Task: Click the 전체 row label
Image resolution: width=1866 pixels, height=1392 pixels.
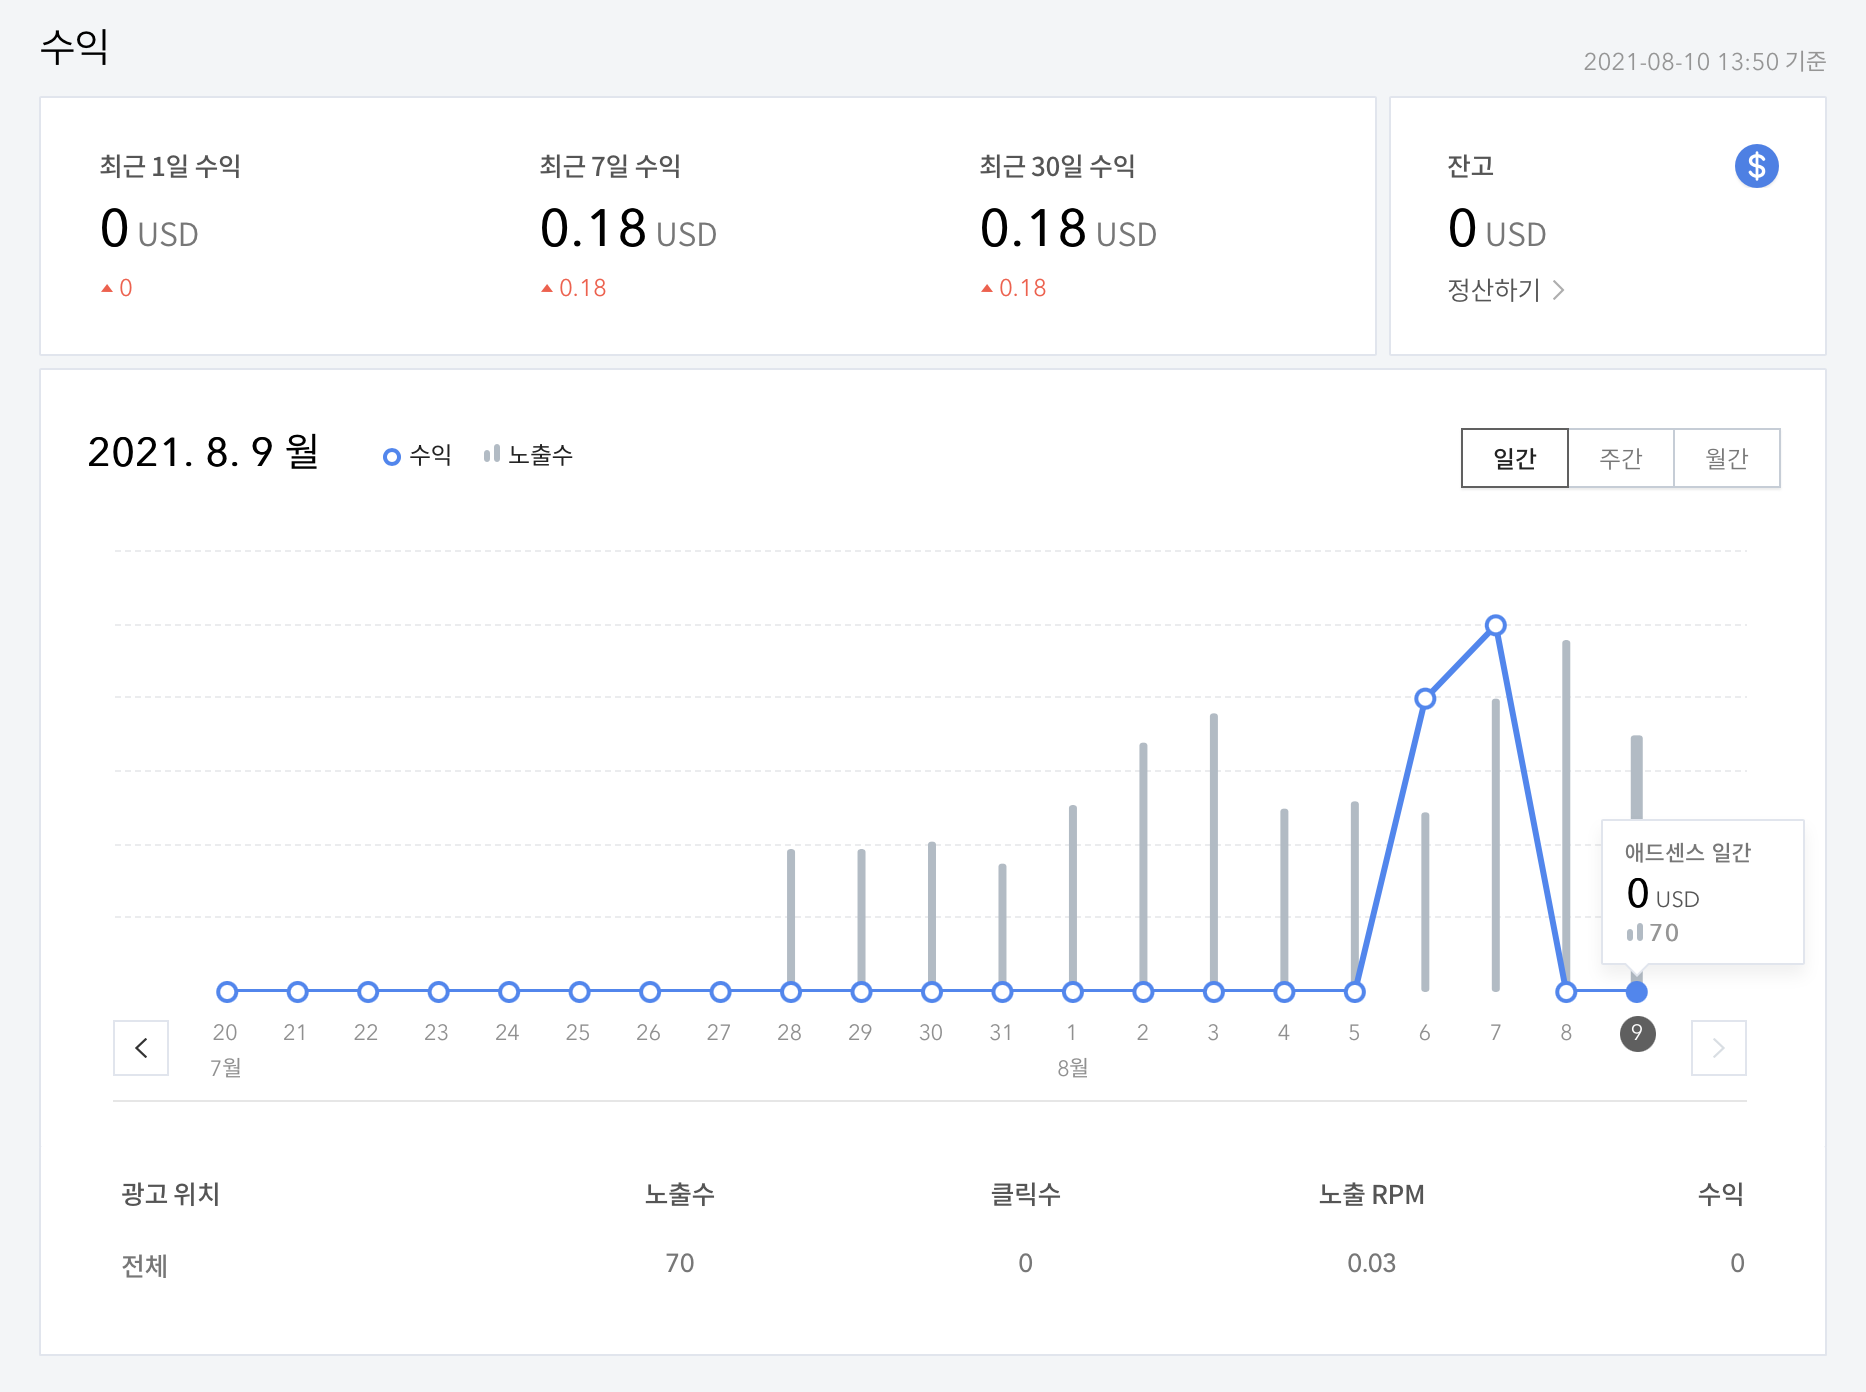Action: (x=144, y=1265)
